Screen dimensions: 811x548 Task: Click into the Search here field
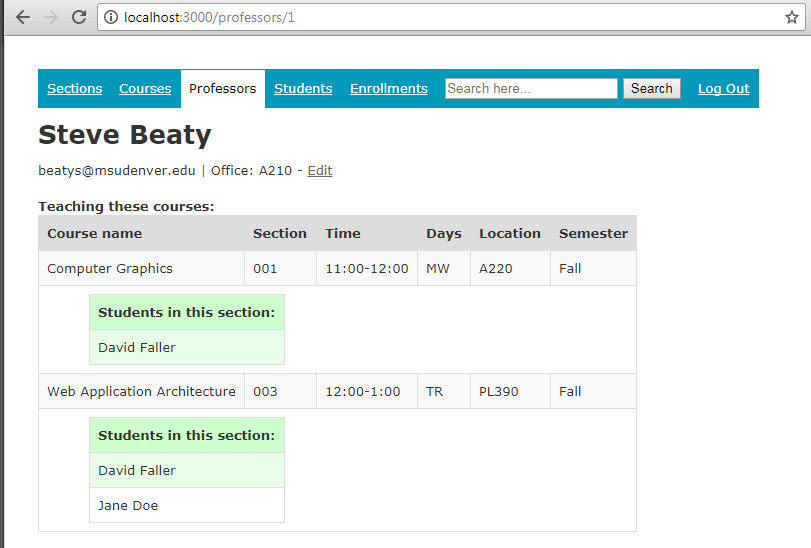(x=531, y=88)
